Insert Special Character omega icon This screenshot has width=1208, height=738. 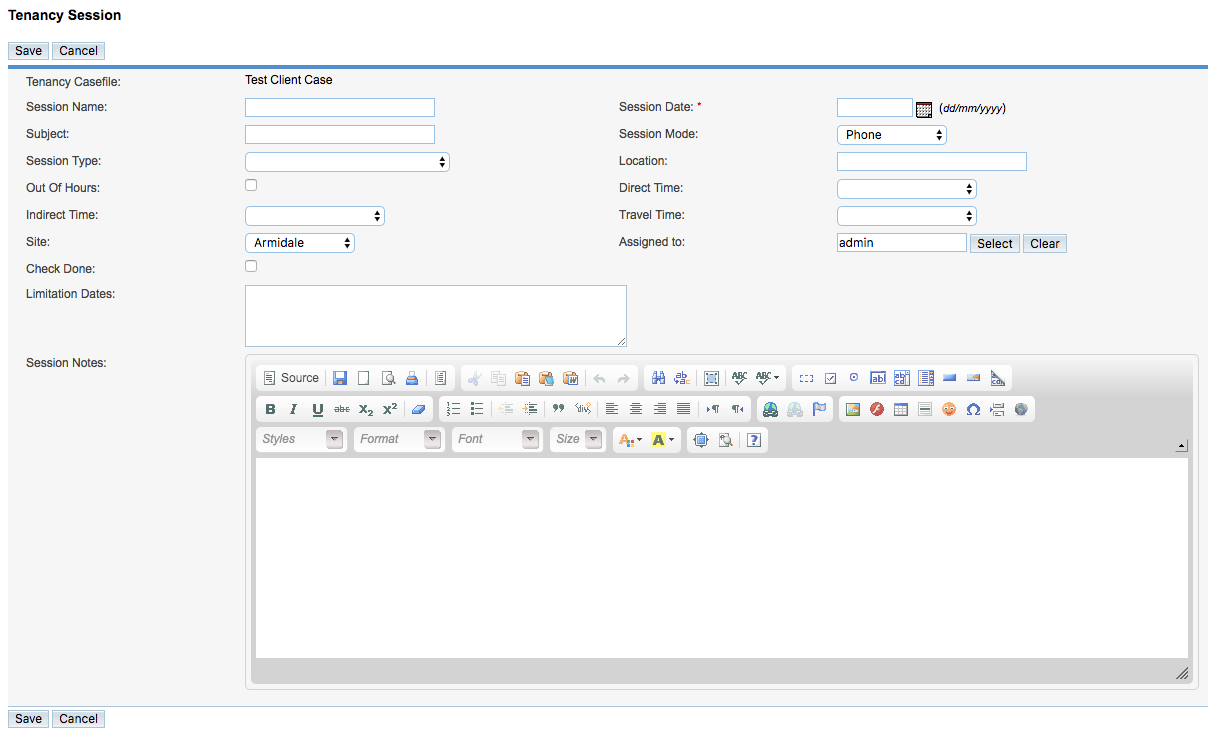tap(973, 409)
